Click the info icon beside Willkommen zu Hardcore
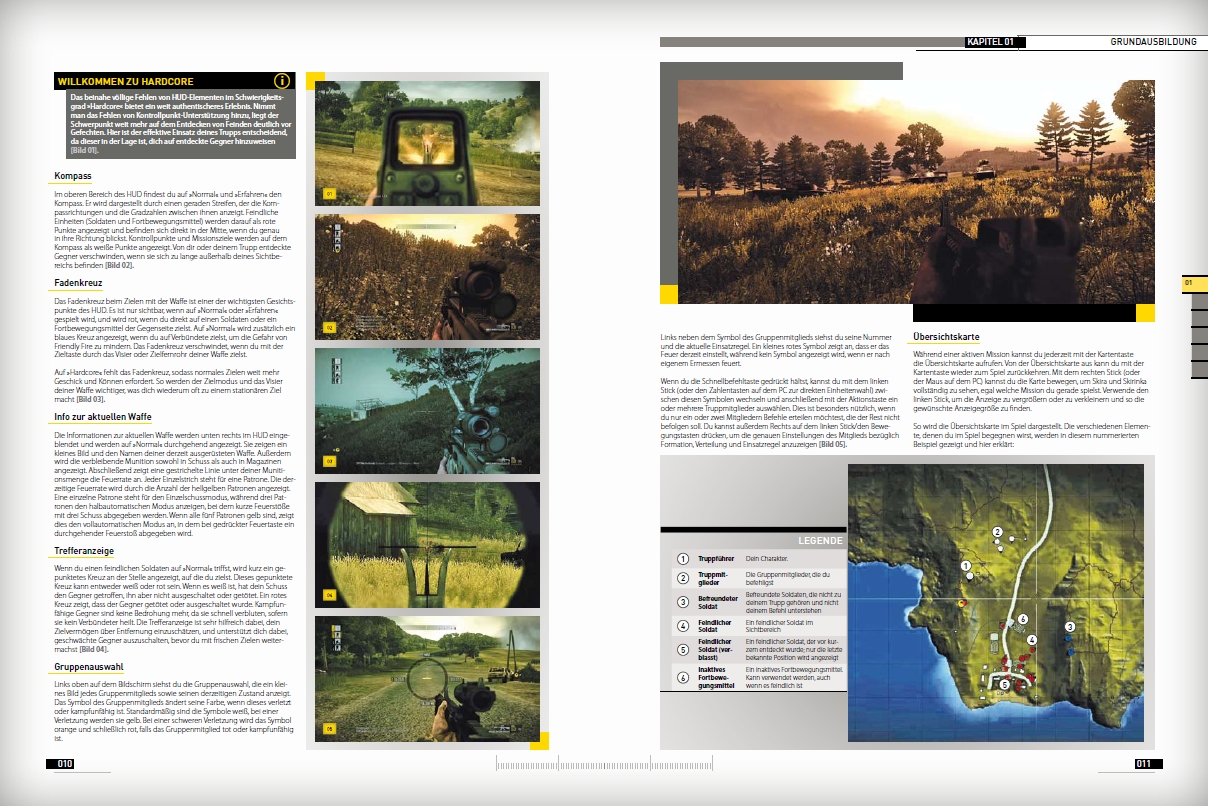1208x806 pixels. click(282, 81)
